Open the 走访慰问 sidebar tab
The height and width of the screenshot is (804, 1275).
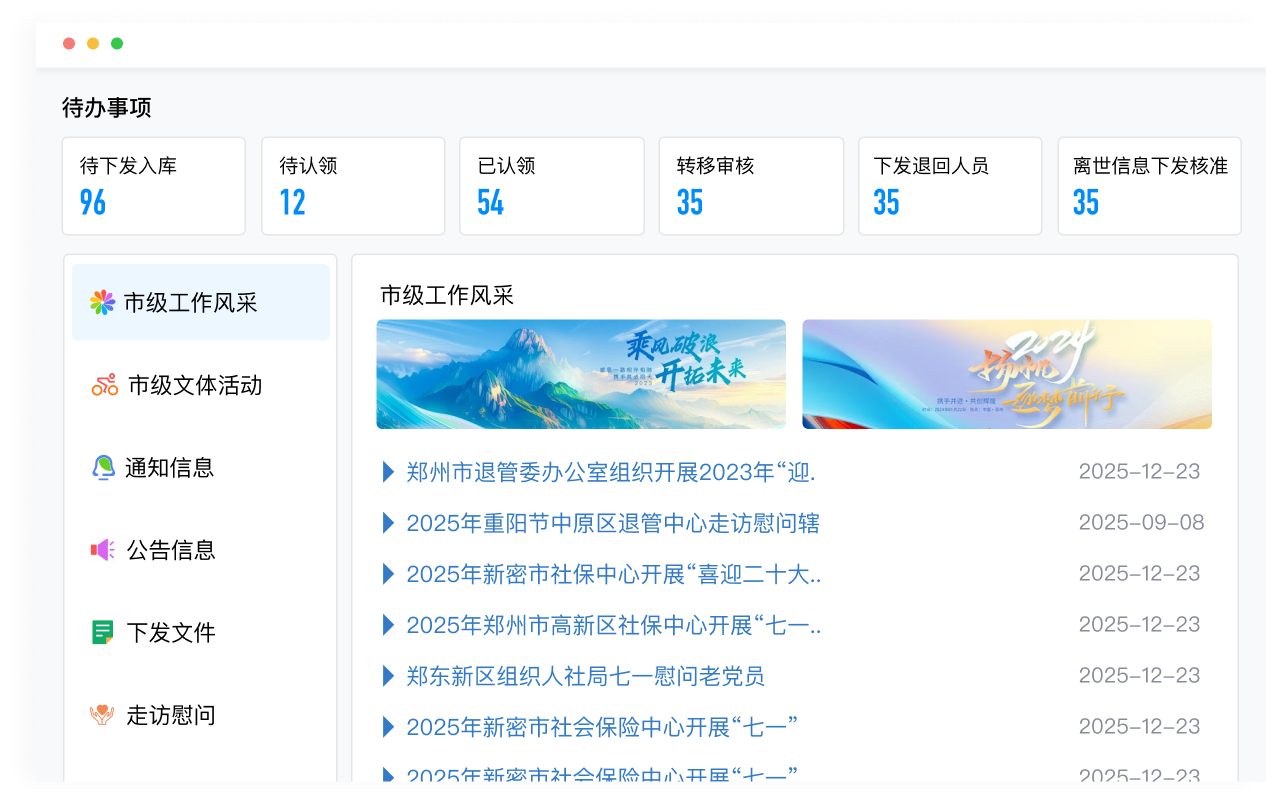[x=201, y=714]
